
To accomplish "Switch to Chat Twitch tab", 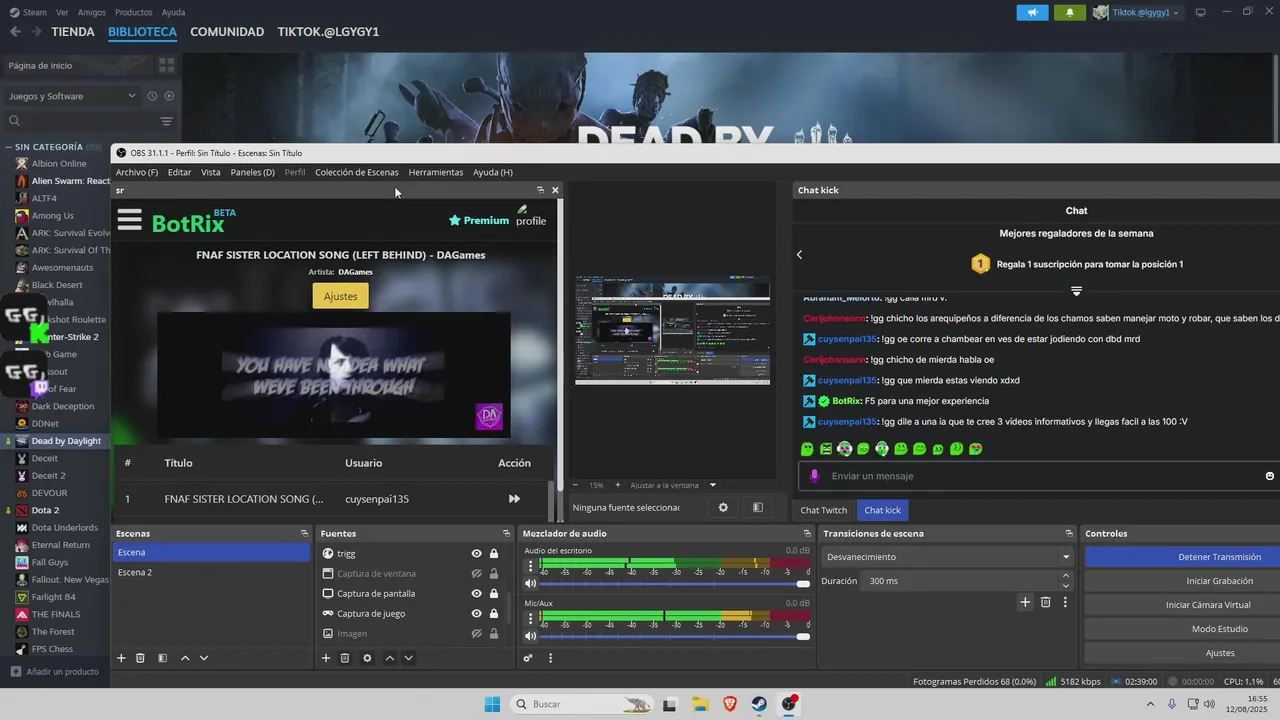I will [x=824, y=510].
